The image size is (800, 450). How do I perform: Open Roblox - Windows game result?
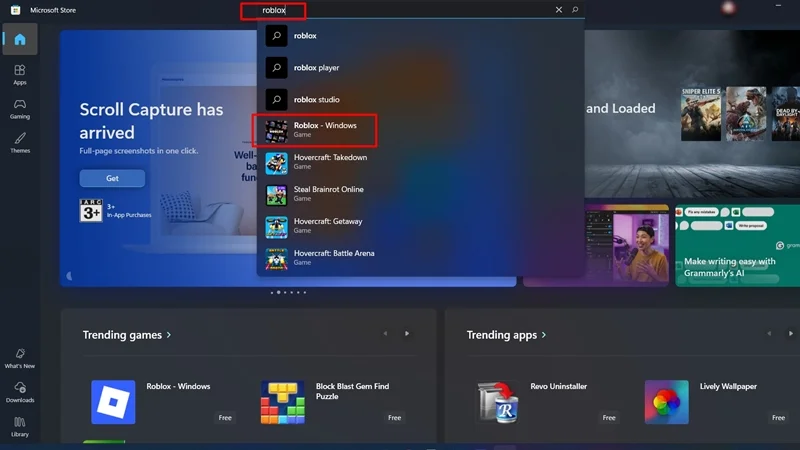coord(420,131)
